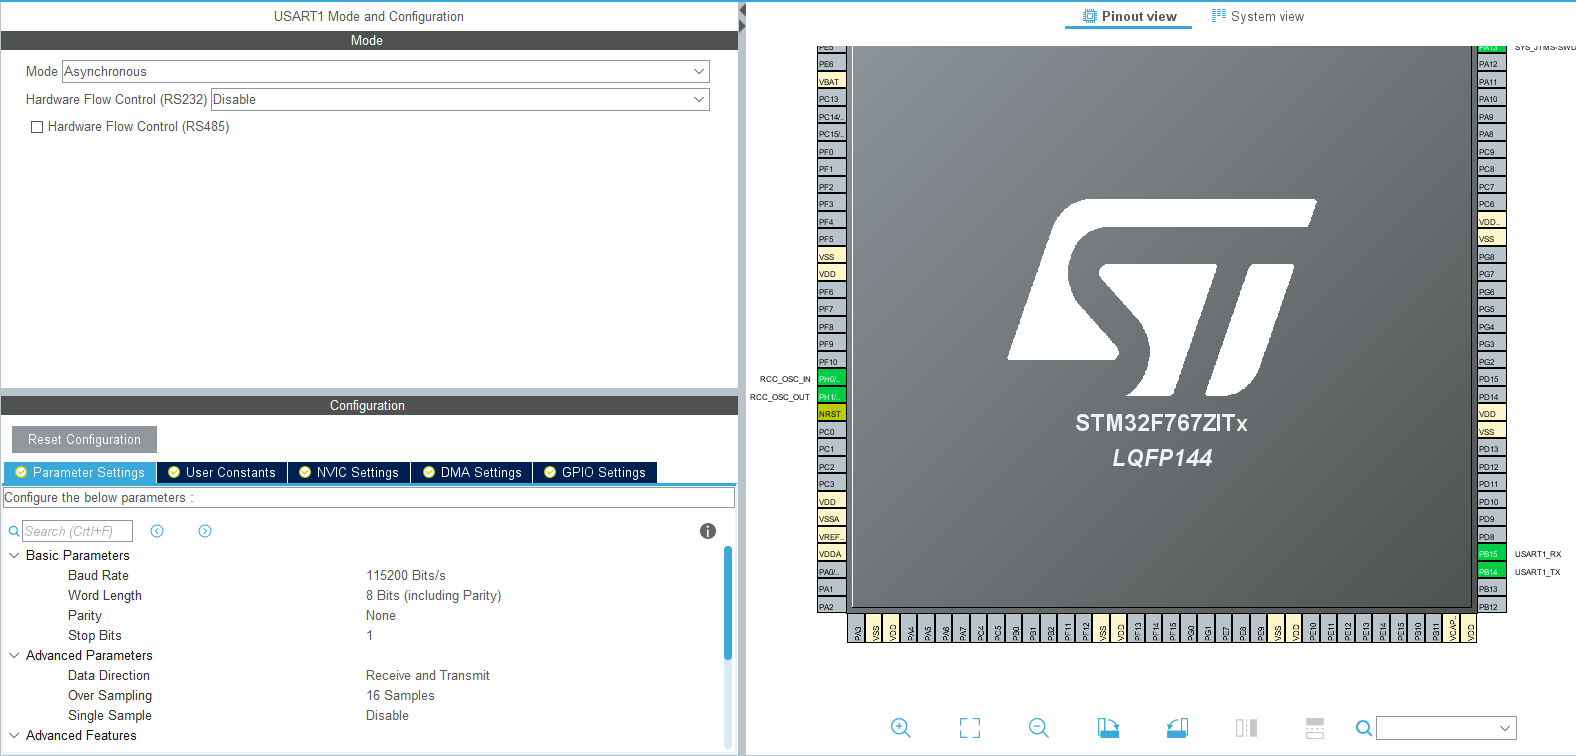Select pin PD15 on the chip

coord(1491,378)
